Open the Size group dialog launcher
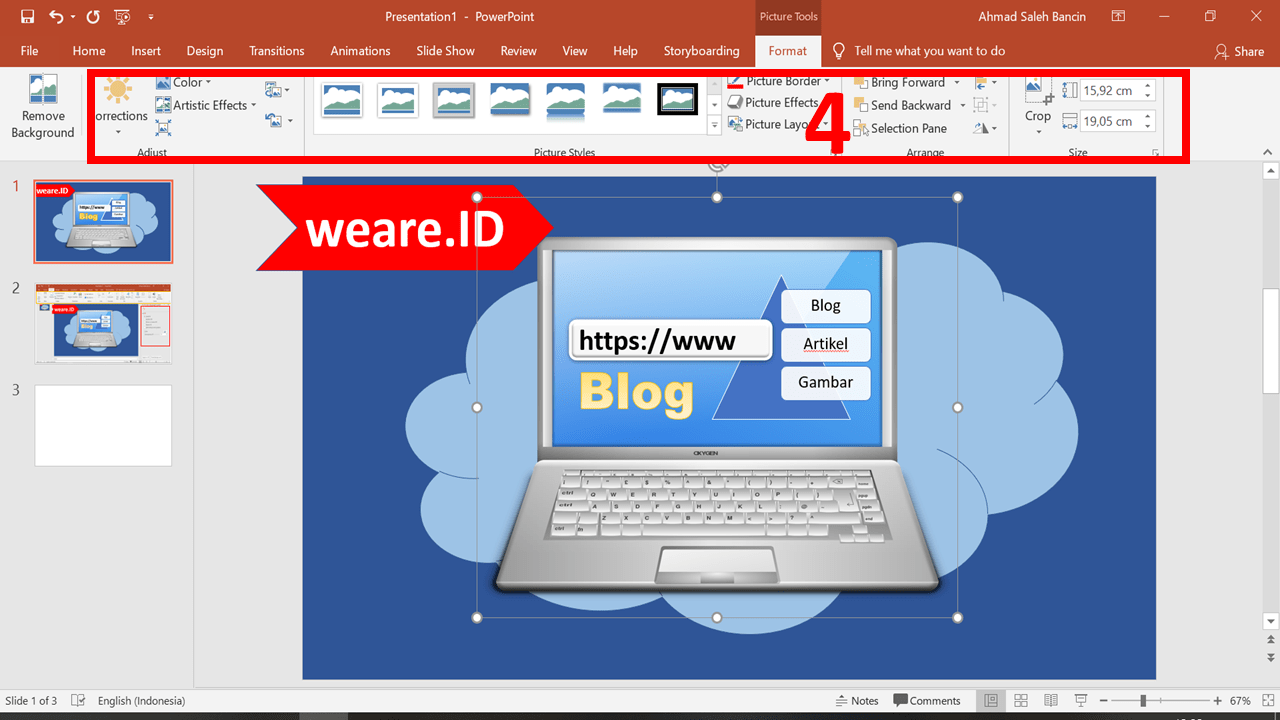The height and width of the screenshot is (720, 1280). [x=1156, y=153]
